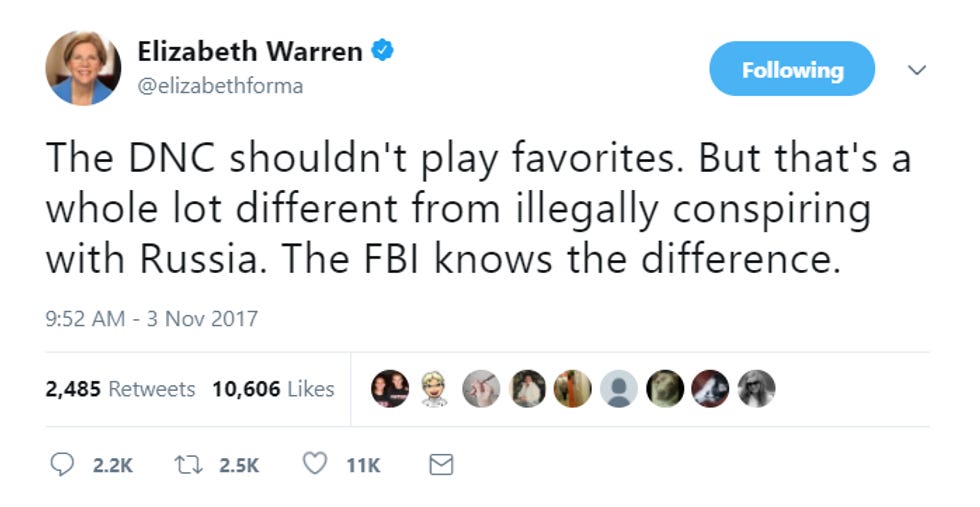The height and width of the screenshot is (507, 980).
Task: Click the reply speech bubble icon
Action: point(61,464)
